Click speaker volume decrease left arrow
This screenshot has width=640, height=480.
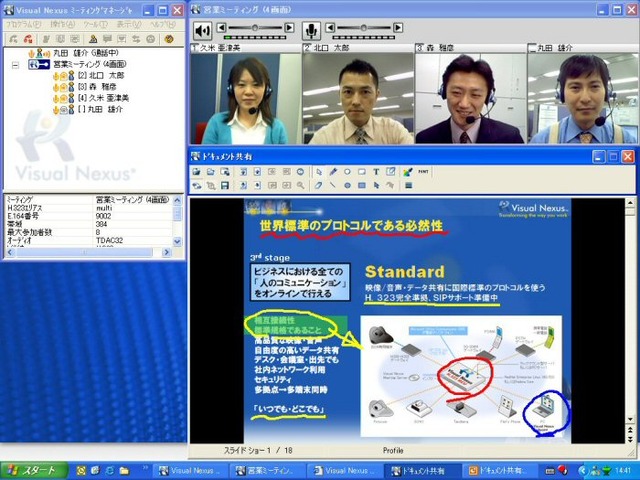coord(221,28)
